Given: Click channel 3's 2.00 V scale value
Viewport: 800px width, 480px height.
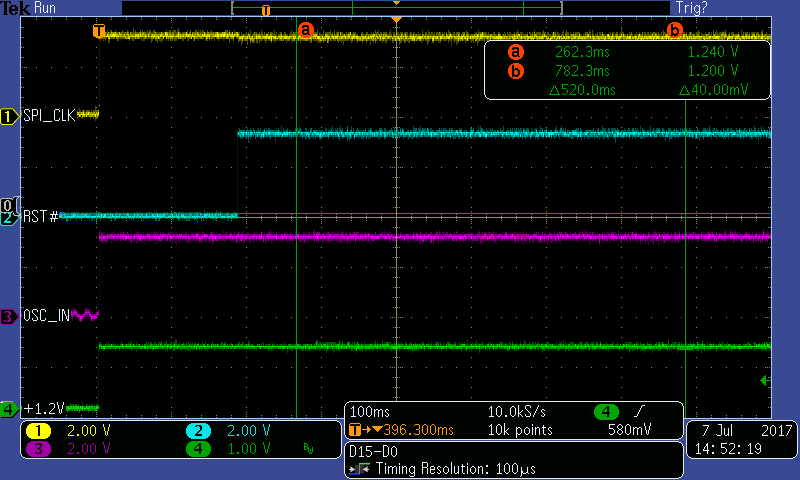Looking at the screenshot, I should (89, 449).
